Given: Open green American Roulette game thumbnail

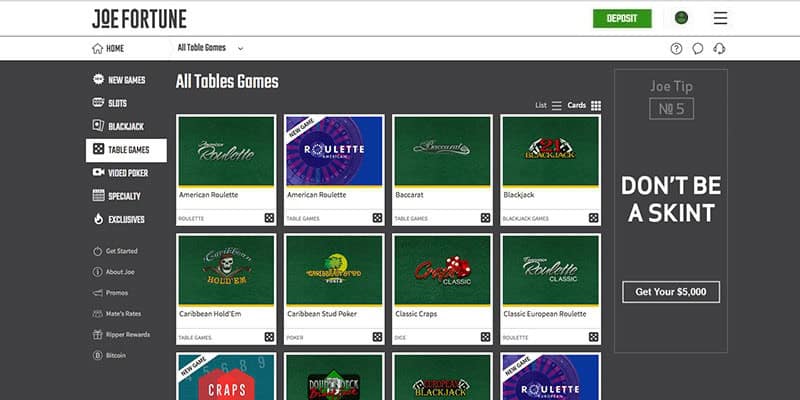Looking at the screenshot, I should (226, 151).
